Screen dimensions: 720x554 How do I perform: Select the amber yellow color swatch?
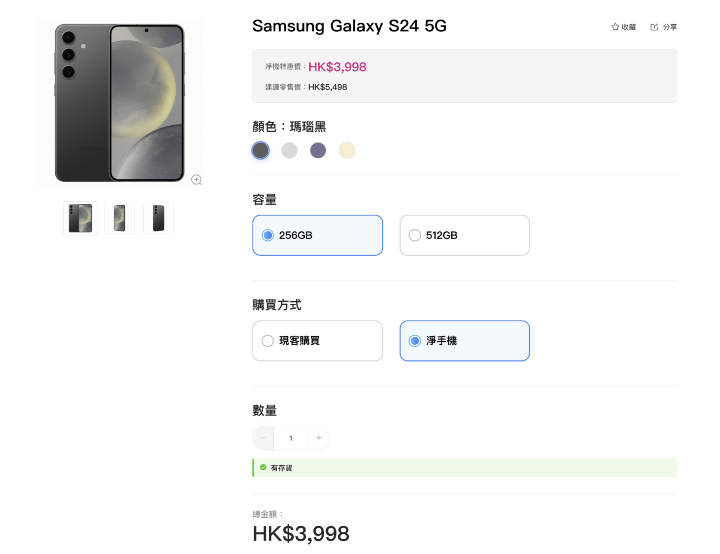(x=347, y=150)
